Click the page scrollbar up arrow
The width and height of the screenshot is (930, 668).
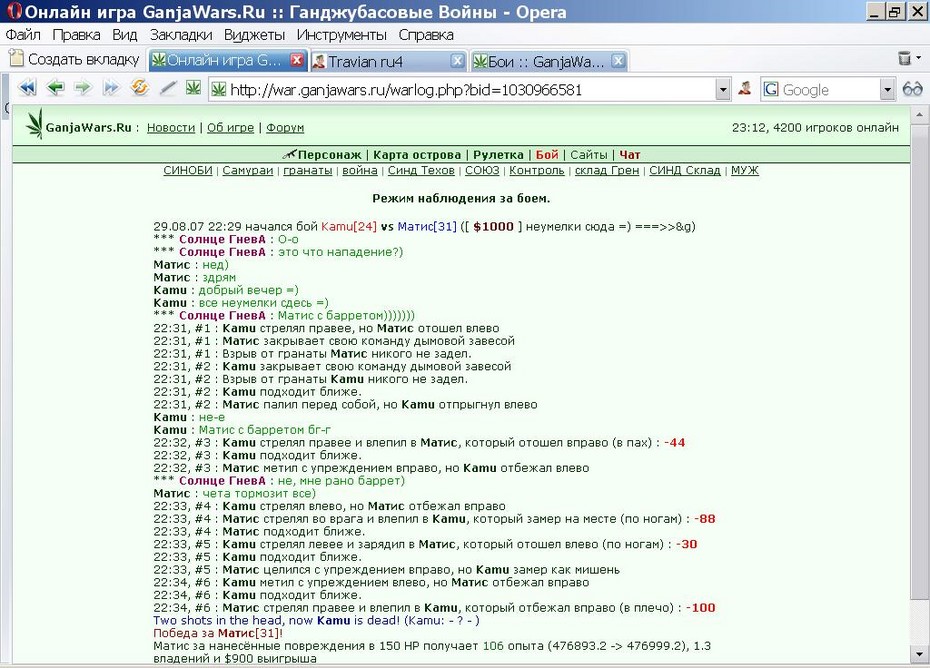[x=919, y=114]
